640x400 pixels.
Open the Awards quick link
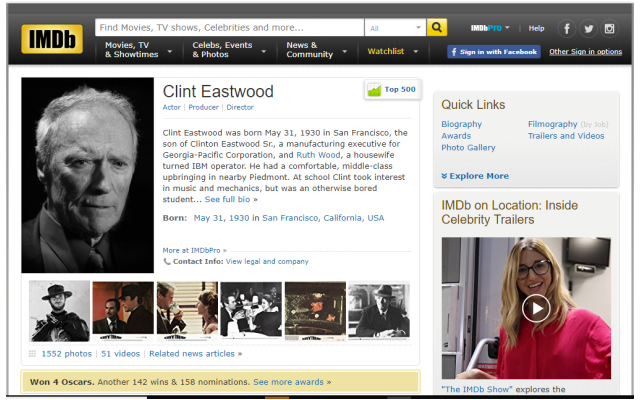[x=456, y=136]
